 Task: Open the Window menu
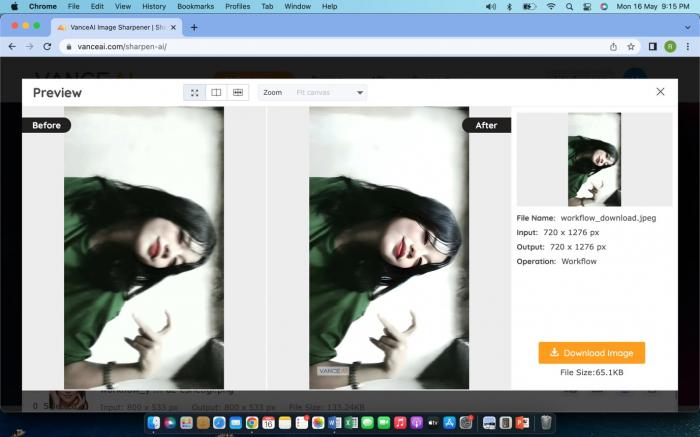[297, 6]
